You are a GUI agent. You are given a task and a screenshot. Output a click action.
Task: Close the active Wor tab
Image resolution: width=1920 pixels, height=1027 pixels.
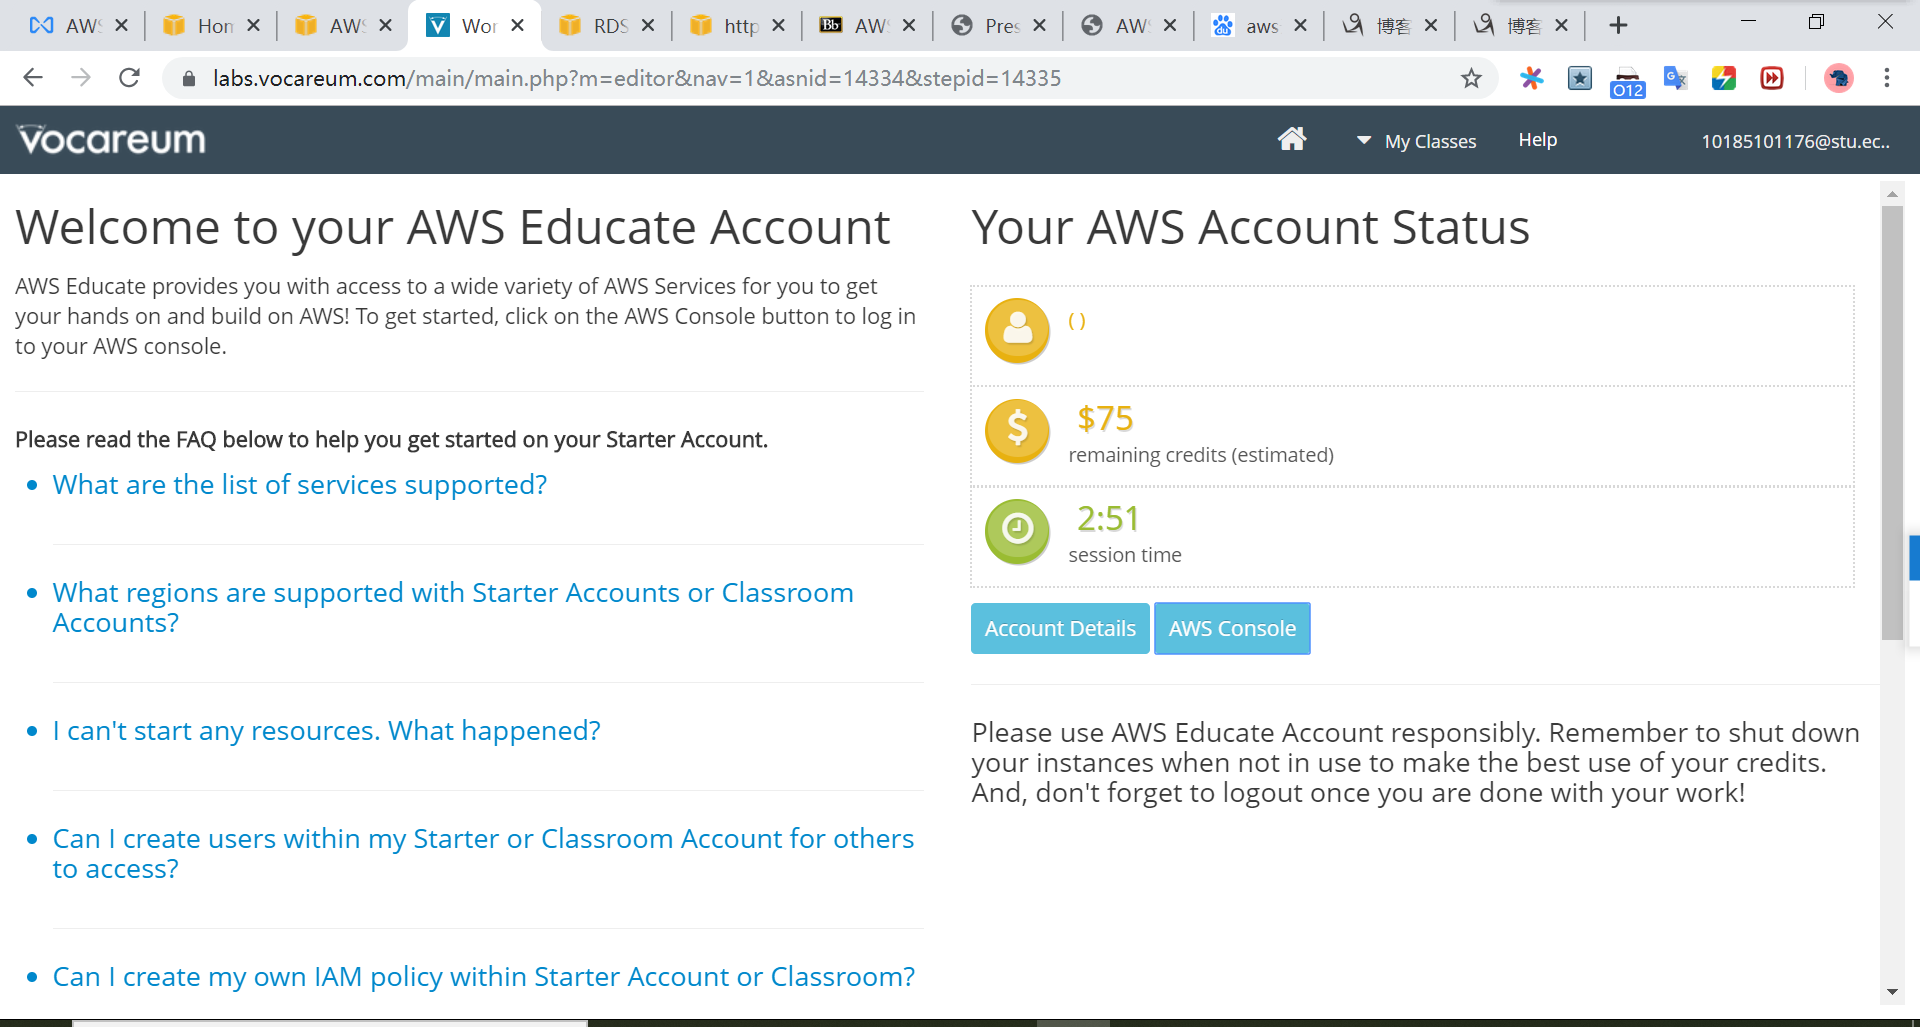tap(517, 25)
